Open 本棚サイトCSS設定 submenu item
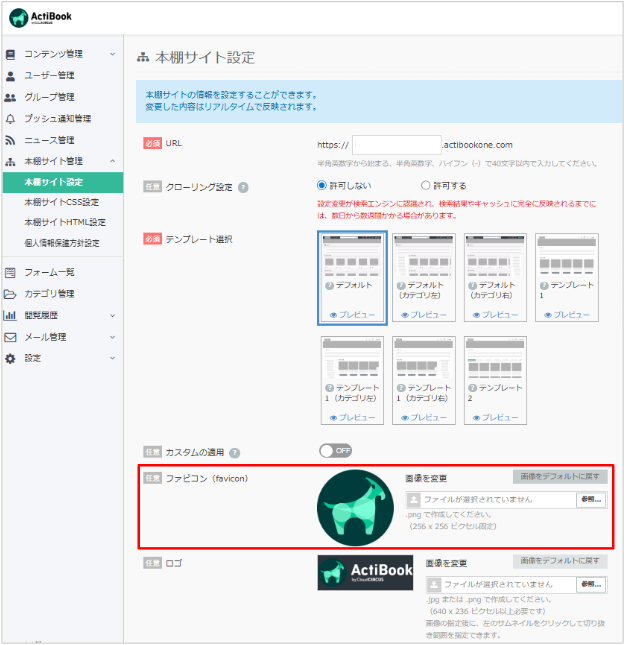Screen dimensions: 624x645 click(x=64, y=202)
